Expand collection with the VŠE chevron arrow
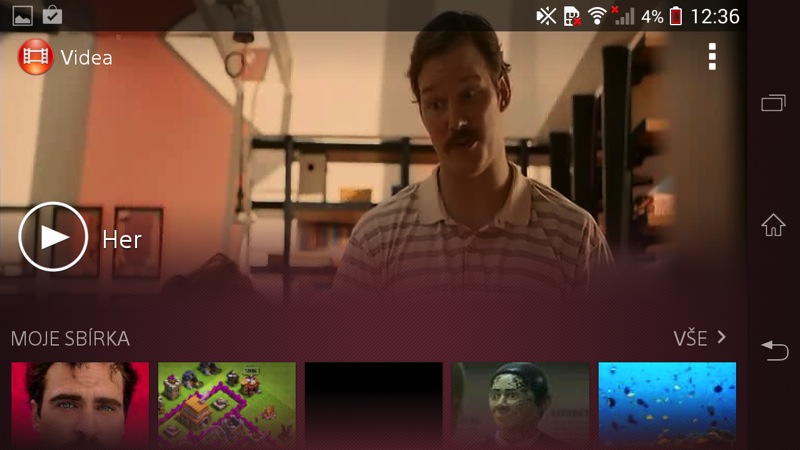Screen dimensions: 800x450 tap(721, 337)
